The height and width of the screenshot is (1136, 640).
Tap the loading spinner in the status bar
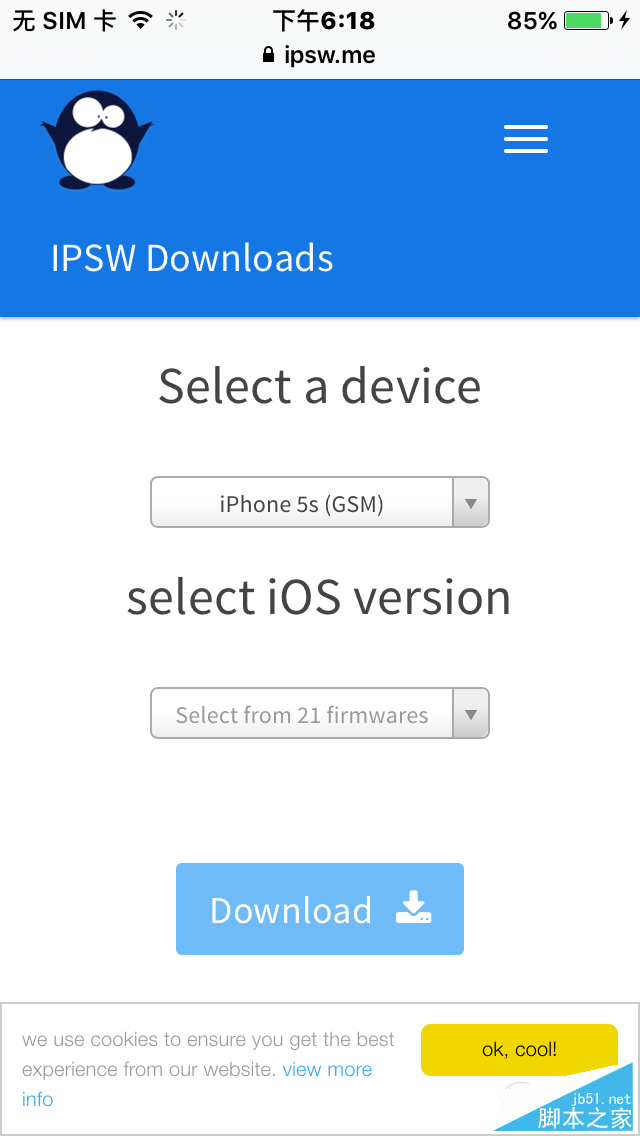[x=175, y=20]
